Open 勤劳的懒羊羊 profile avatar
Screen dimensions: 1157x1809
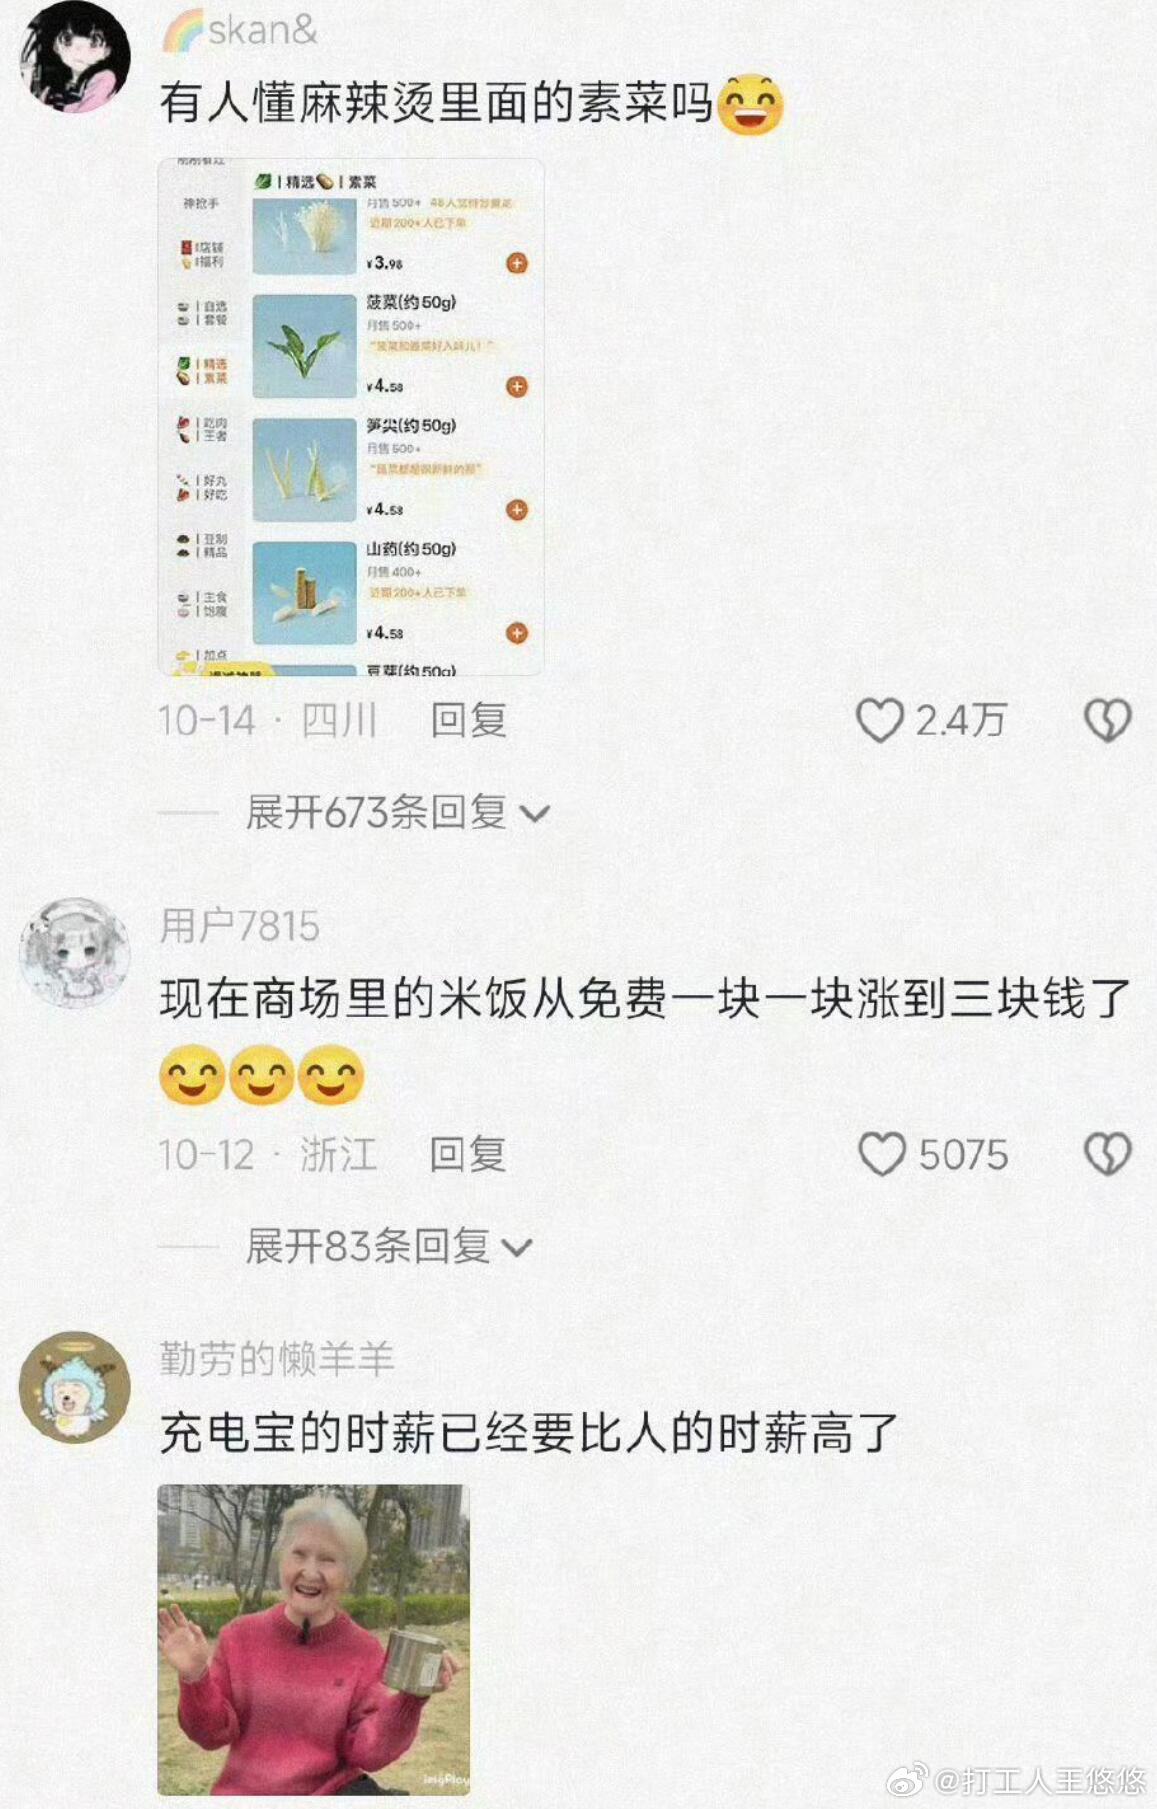click(x=75, y=1388)
